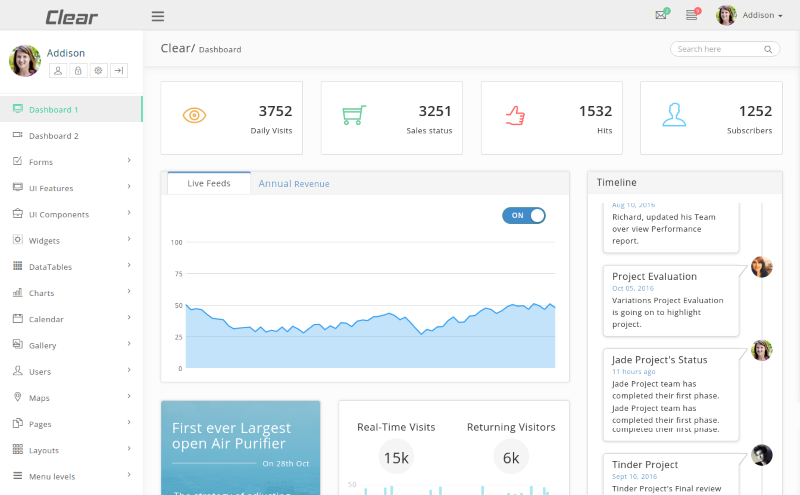
Task: Click the Widgets menu icon
Action: tap(17, 239)
